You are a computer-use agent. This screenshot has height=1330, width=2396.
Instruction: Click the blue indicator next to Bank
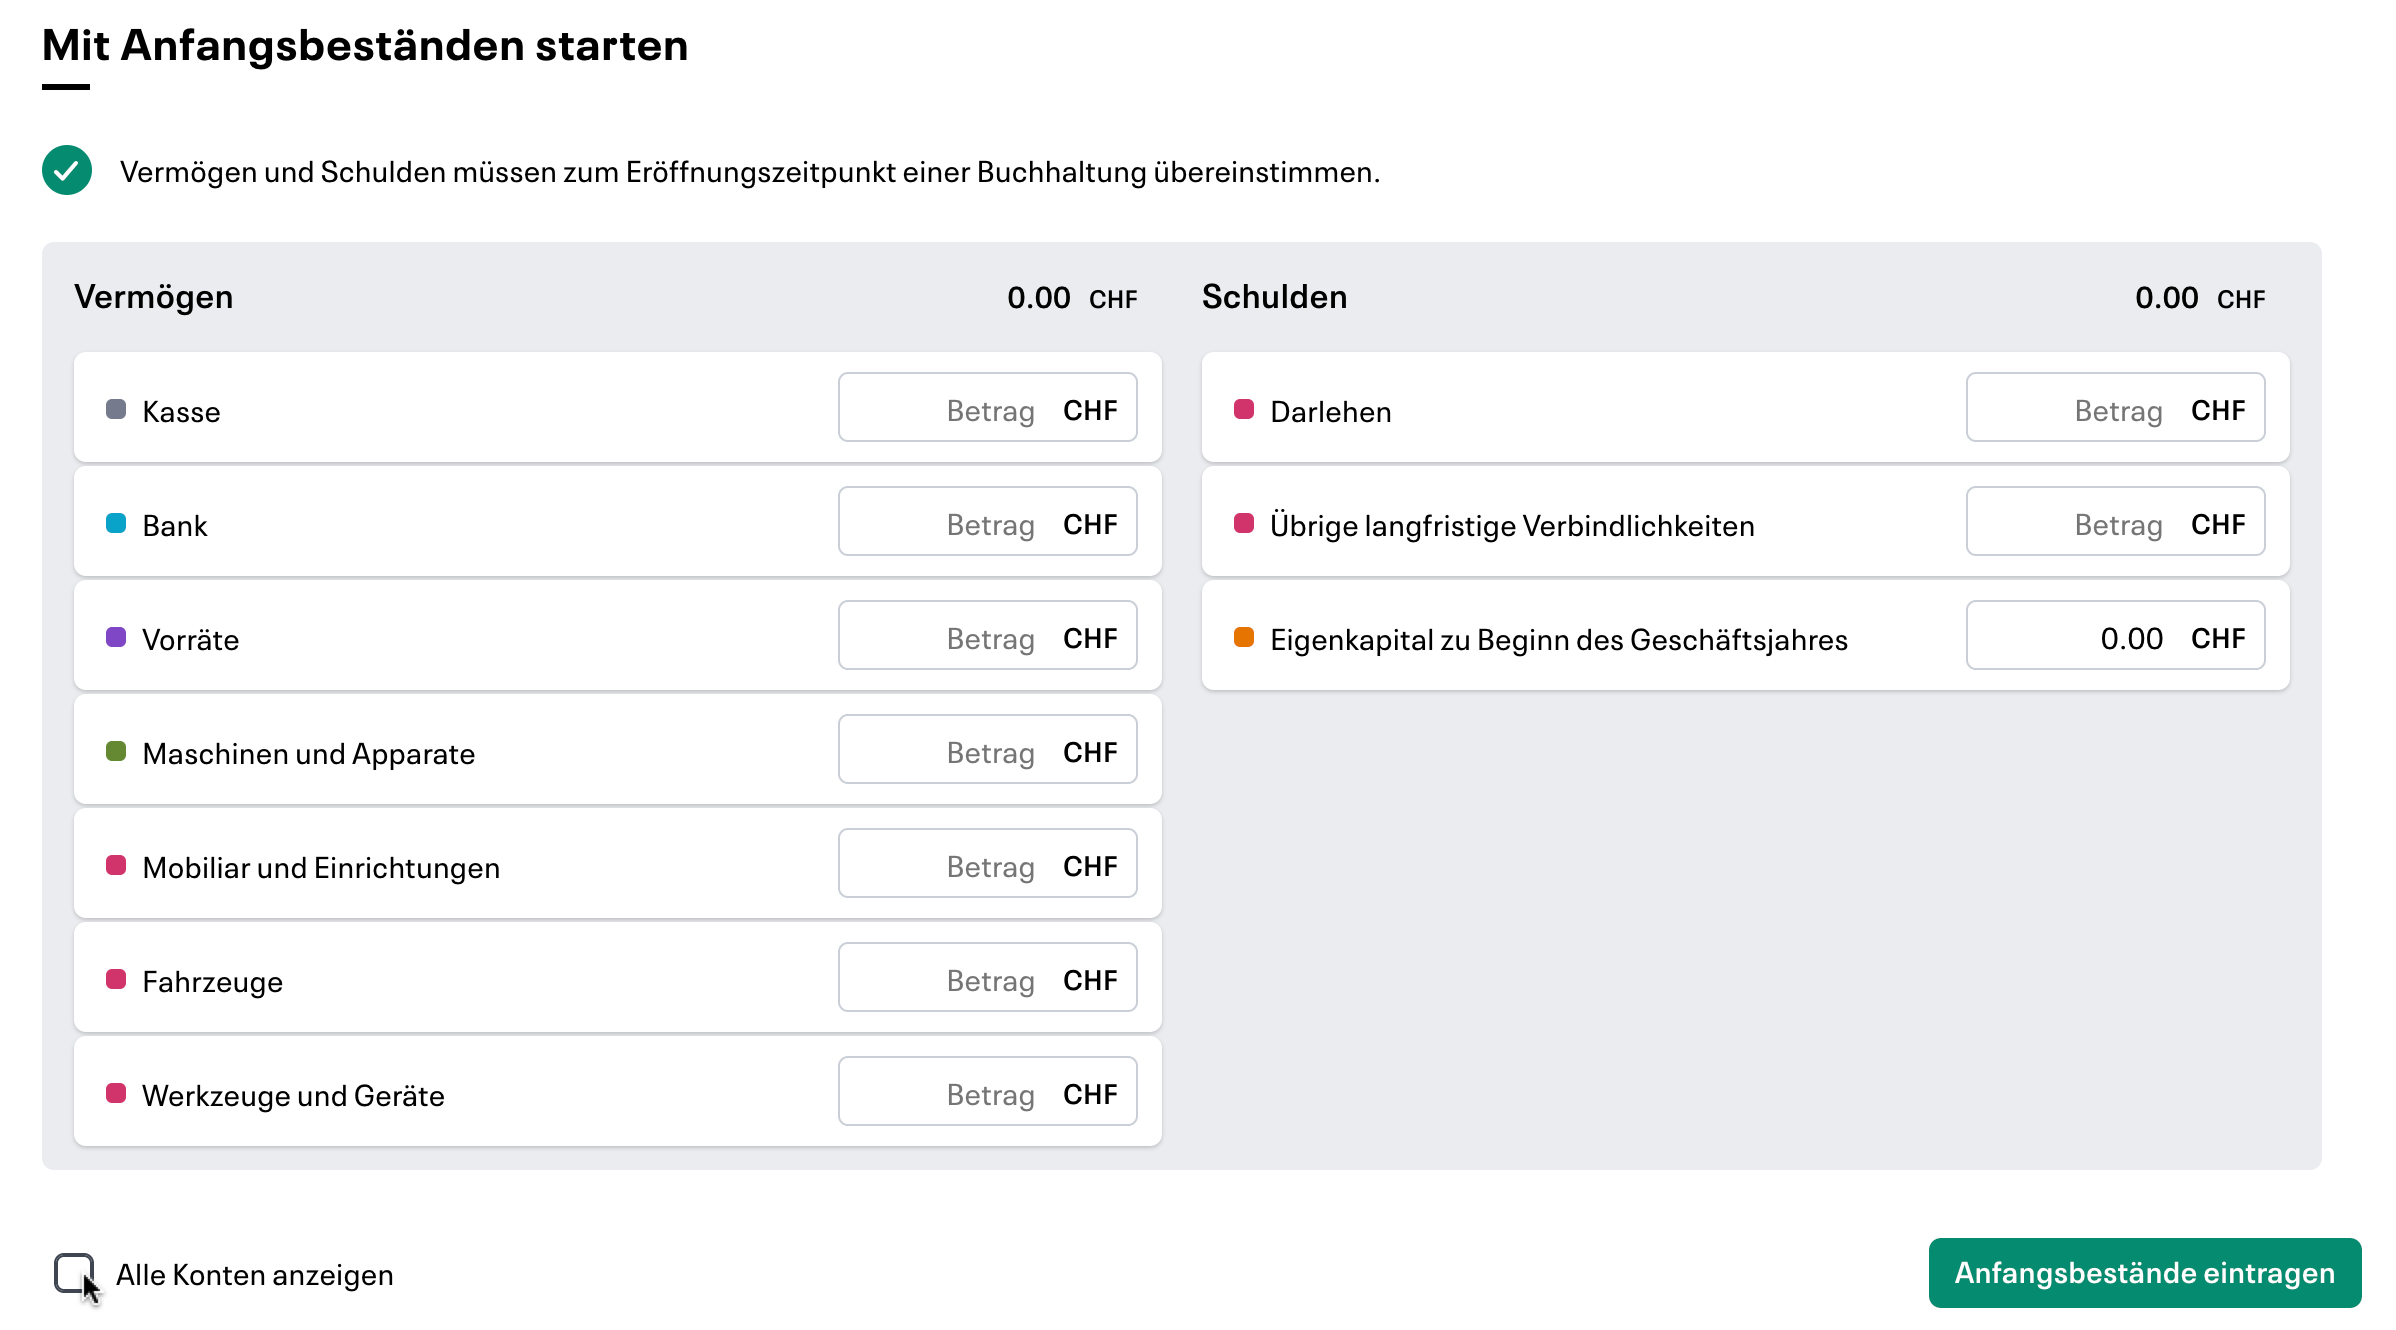tap(114, 522)
